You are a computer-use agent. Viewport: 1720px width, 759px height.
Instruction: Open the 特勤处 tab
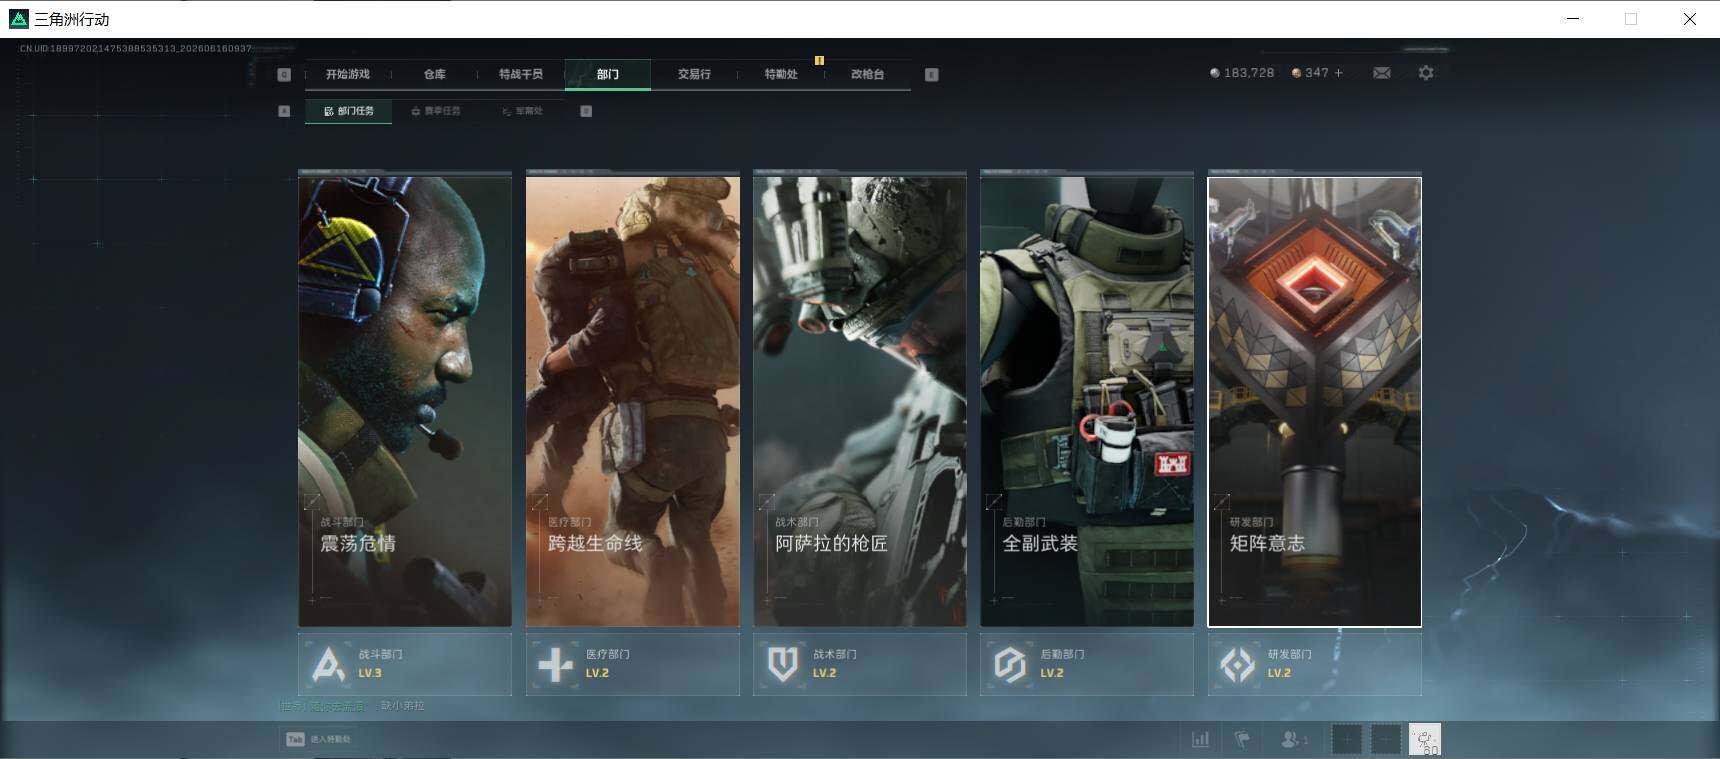780,74
